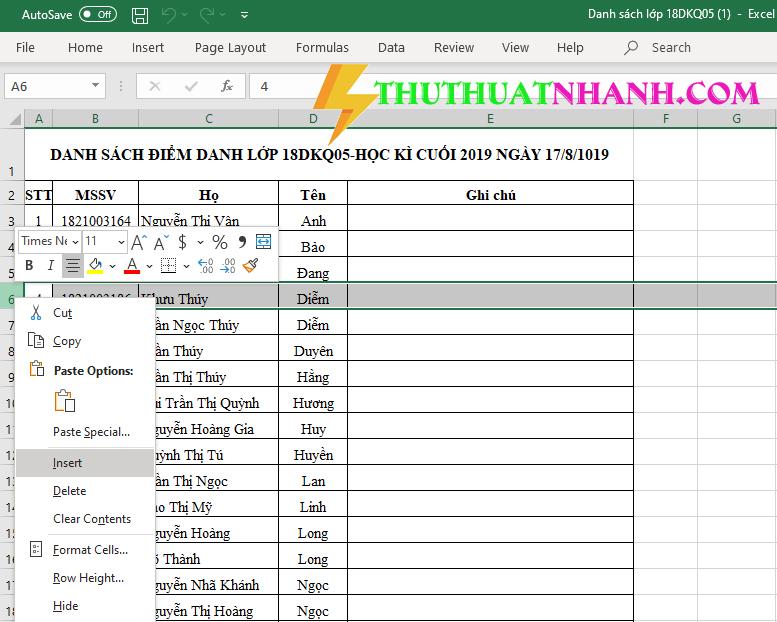Choose Copy from context menu
The width and height of the screenshot is (777, 622).
[67, 341]
